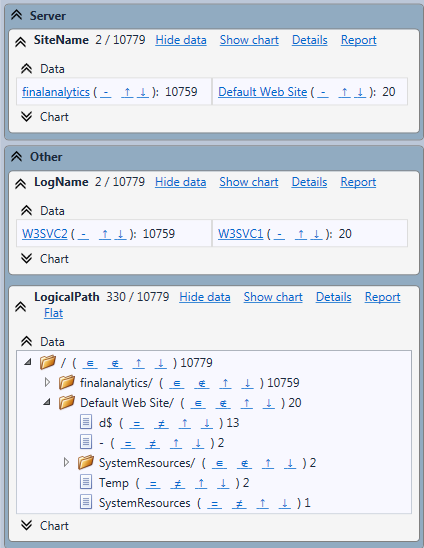The image size is (424, 548).
Task: Click not-equals filter for Temp
Action: pyautogui.click(x=178, y=484)
